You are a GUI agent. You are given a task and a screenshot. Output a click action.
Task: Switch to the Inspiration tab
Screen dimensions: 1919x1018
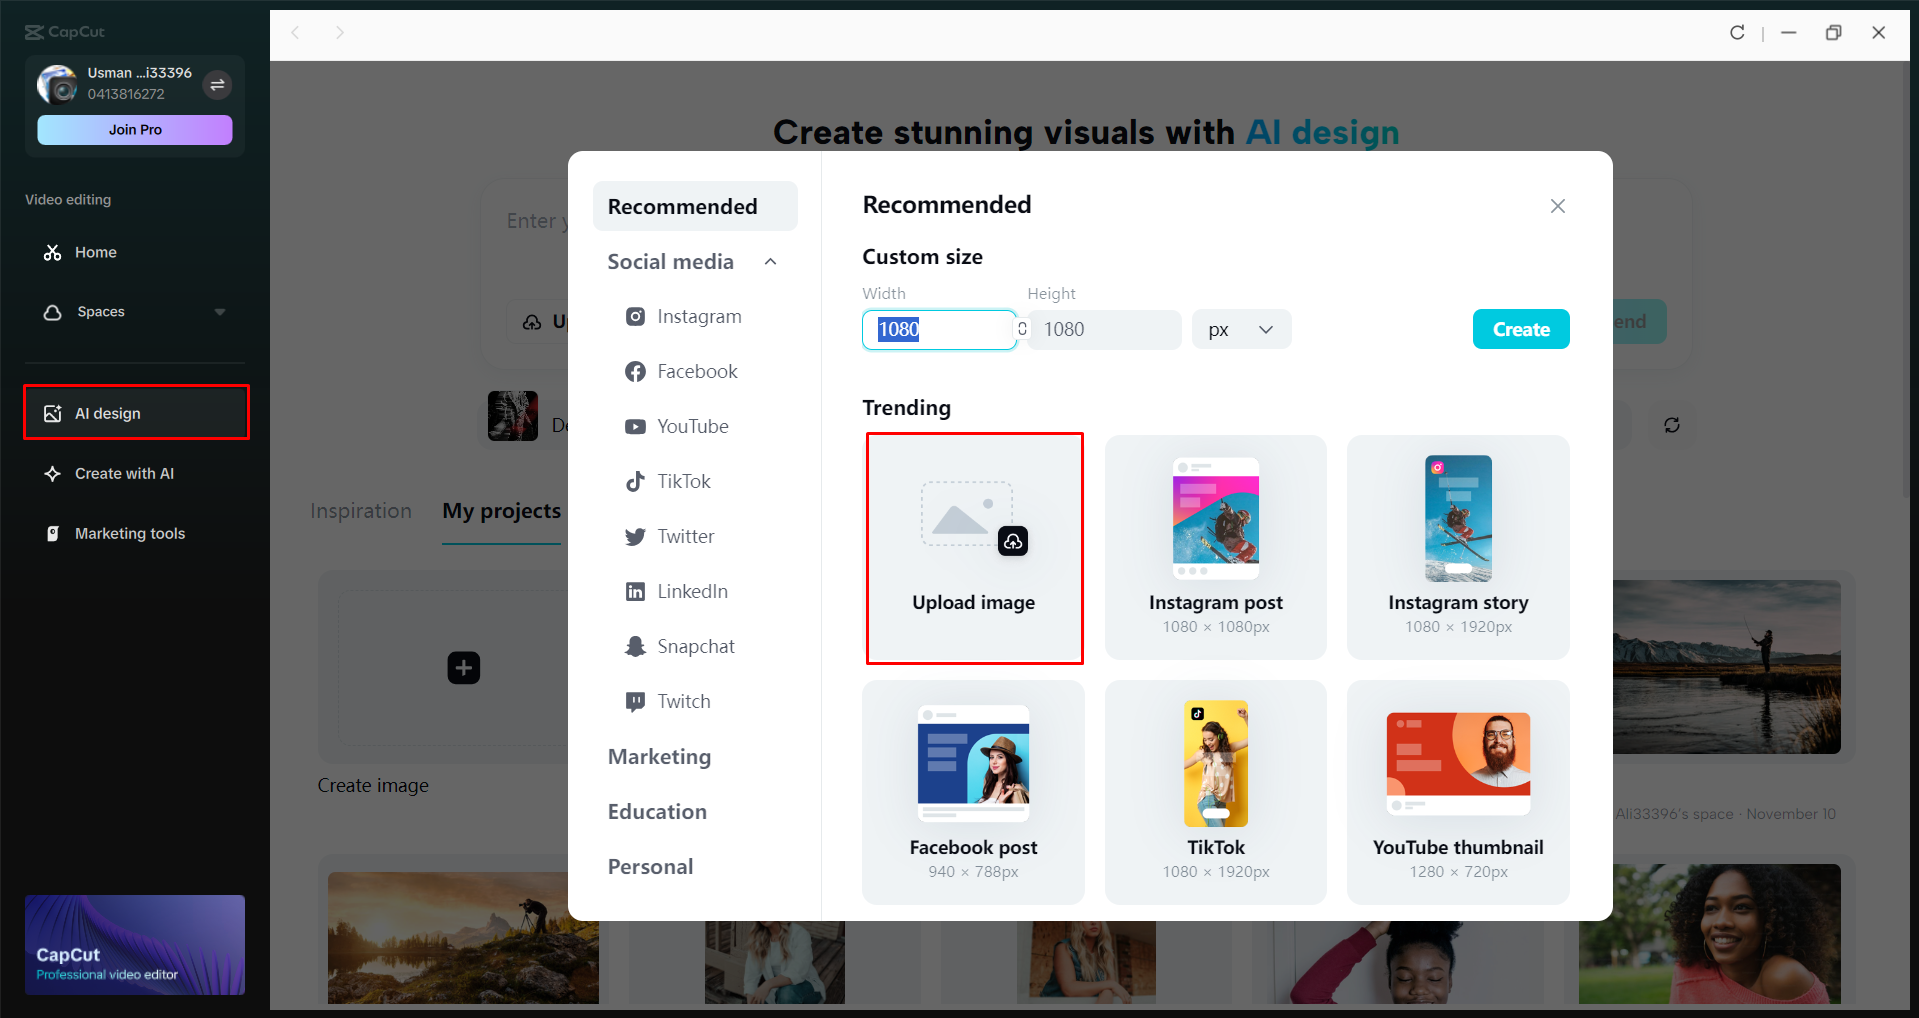tap(361, 511)
